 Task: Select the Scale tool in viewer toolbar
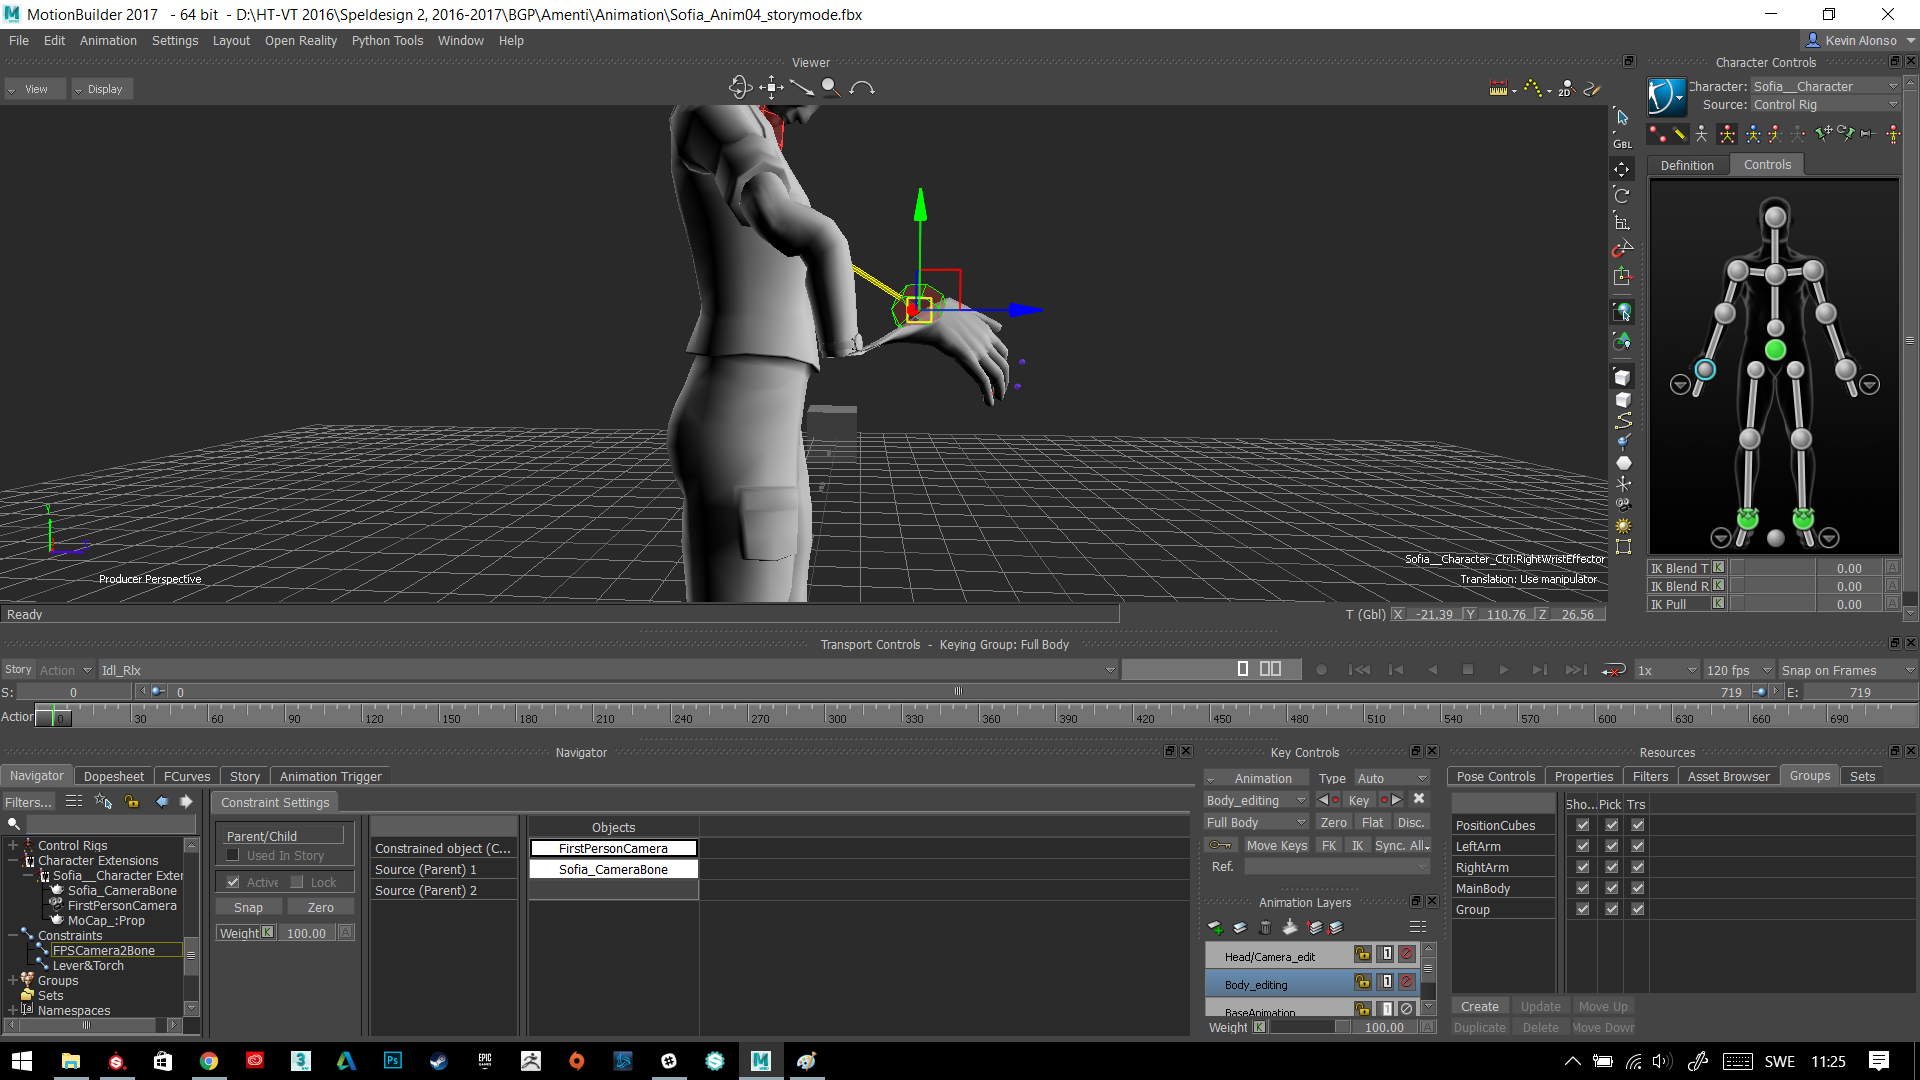1622,222
